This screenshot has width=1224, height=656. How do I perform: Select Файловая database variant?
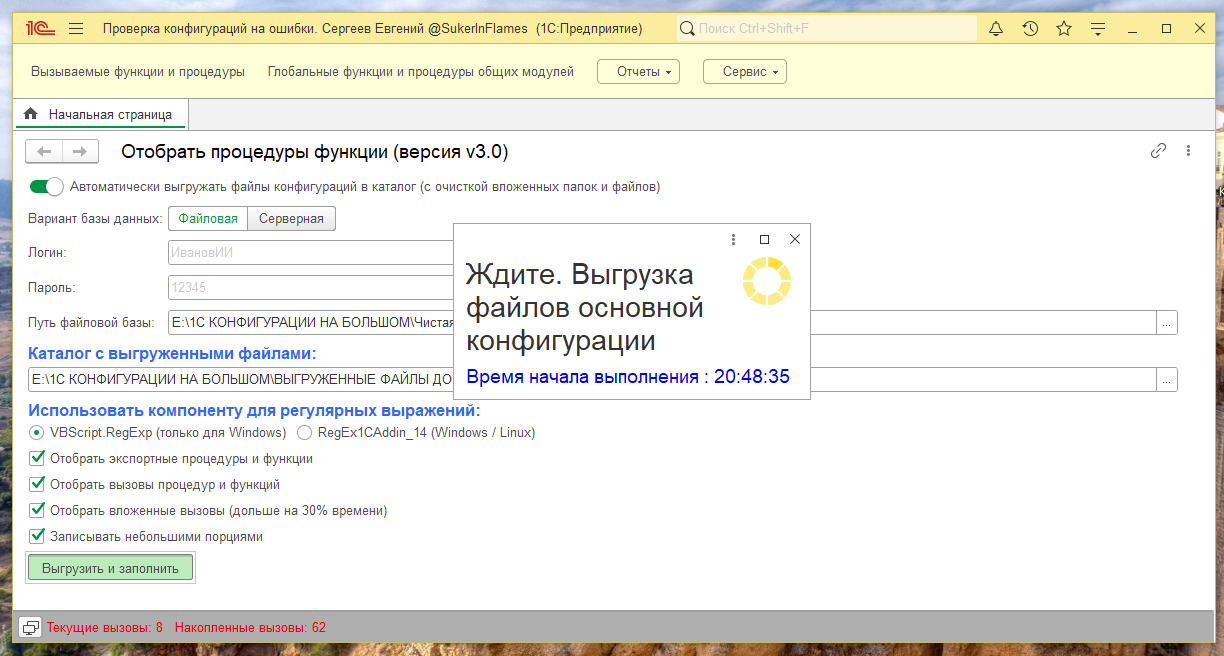208,218
